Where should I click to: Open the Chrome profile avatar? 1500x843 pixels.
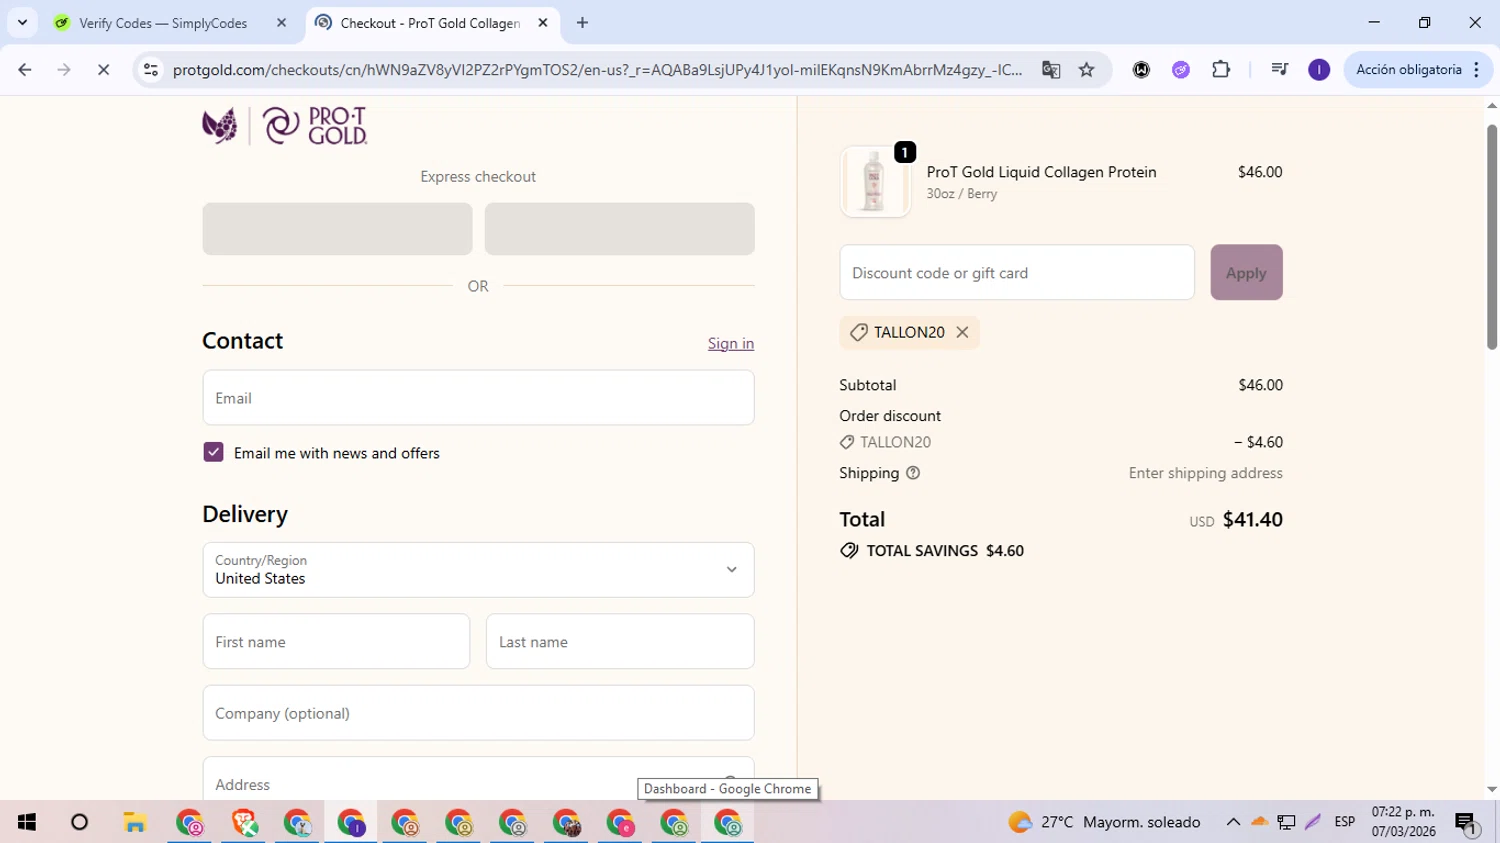[x=1319, y=70]
